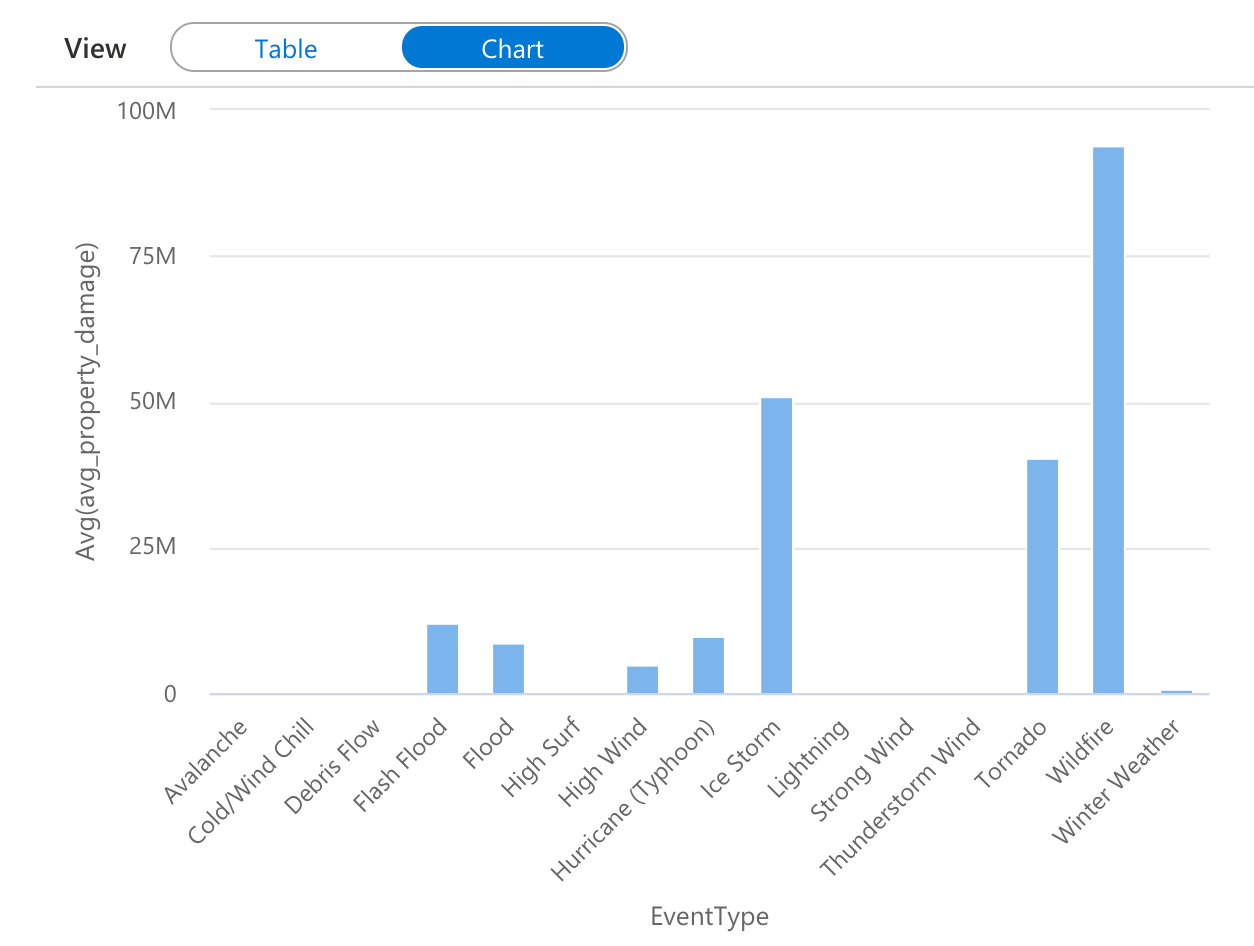Click the Ice Storm bar
Viewport: 1254px width, 946px height.
click(776, 545)
